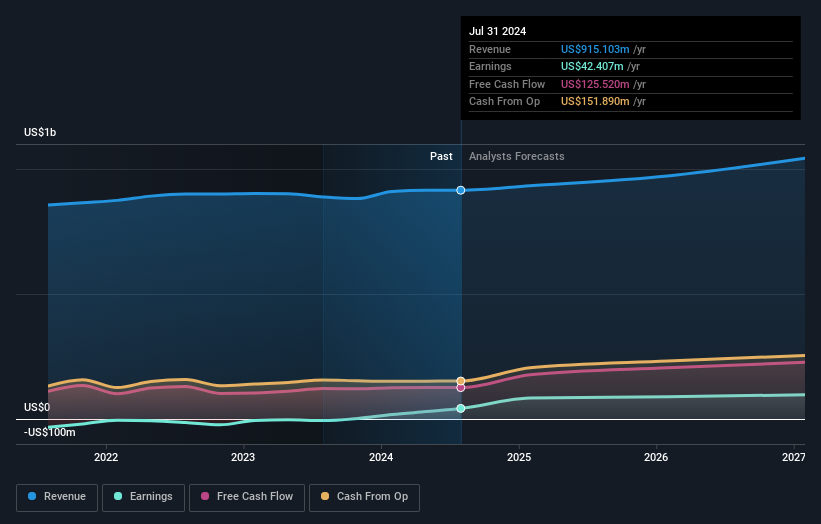
Task: Click the US$0 y-axis label
Action: pos(37,407)
